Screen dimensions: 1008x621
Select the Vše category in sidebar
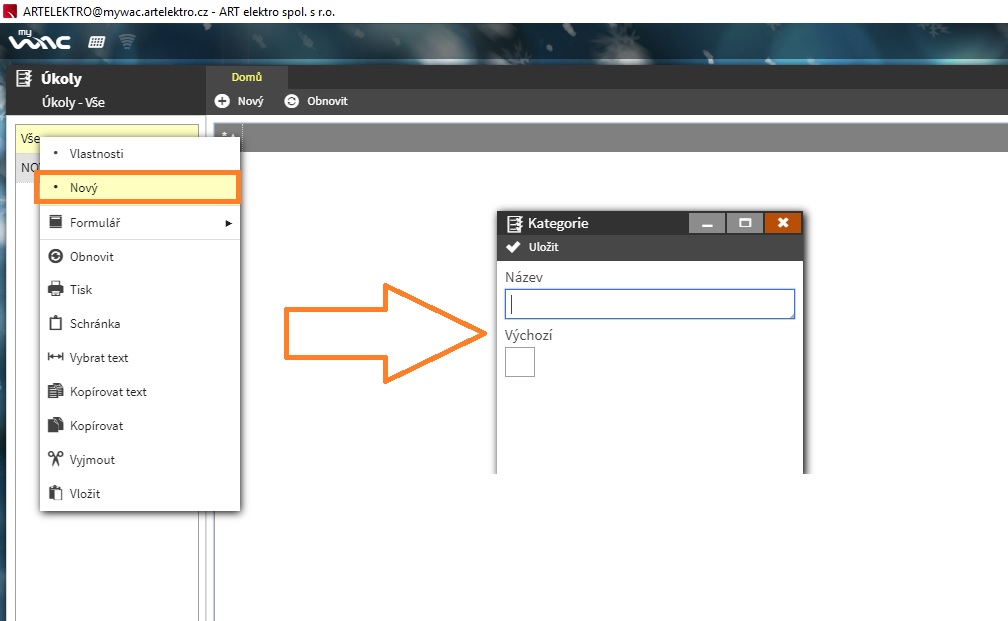[28, 138]
